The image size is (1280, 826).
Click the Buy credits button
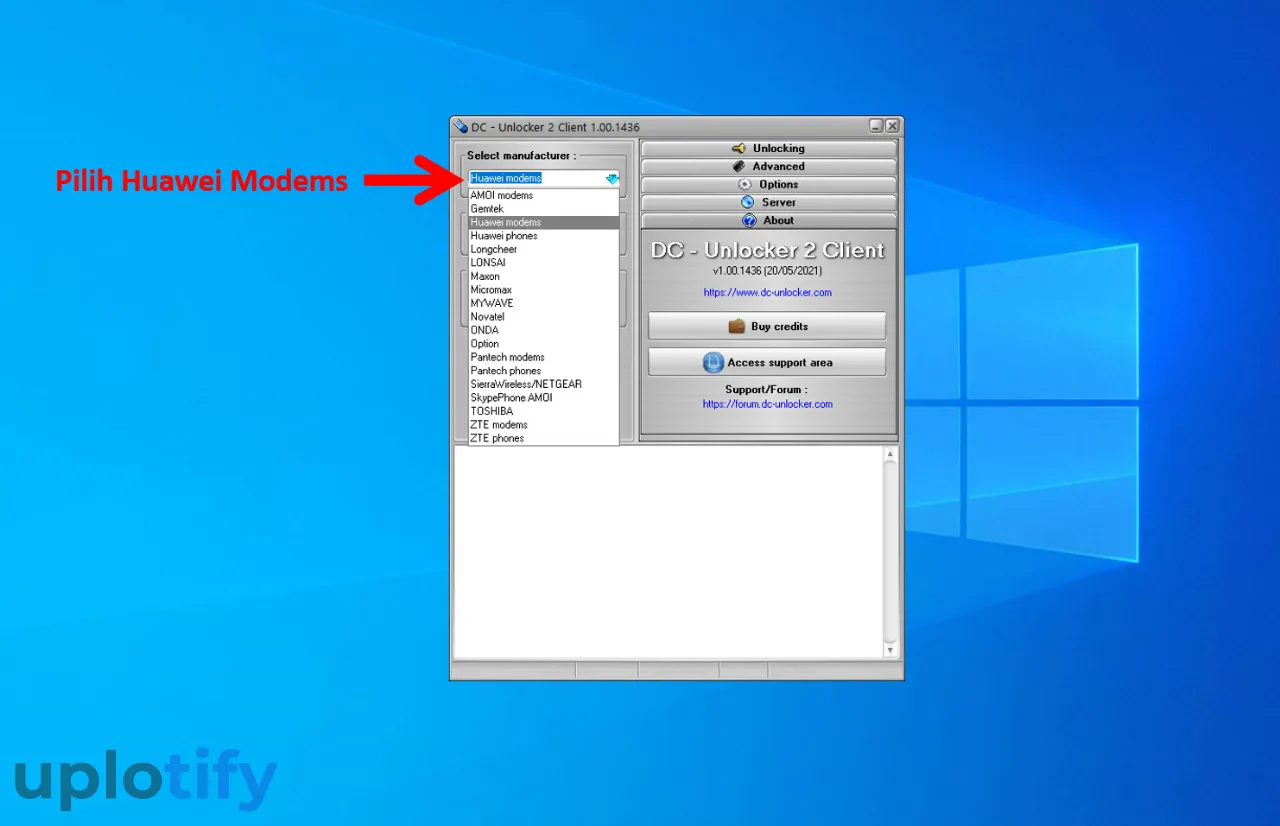(x=767, y=326)
